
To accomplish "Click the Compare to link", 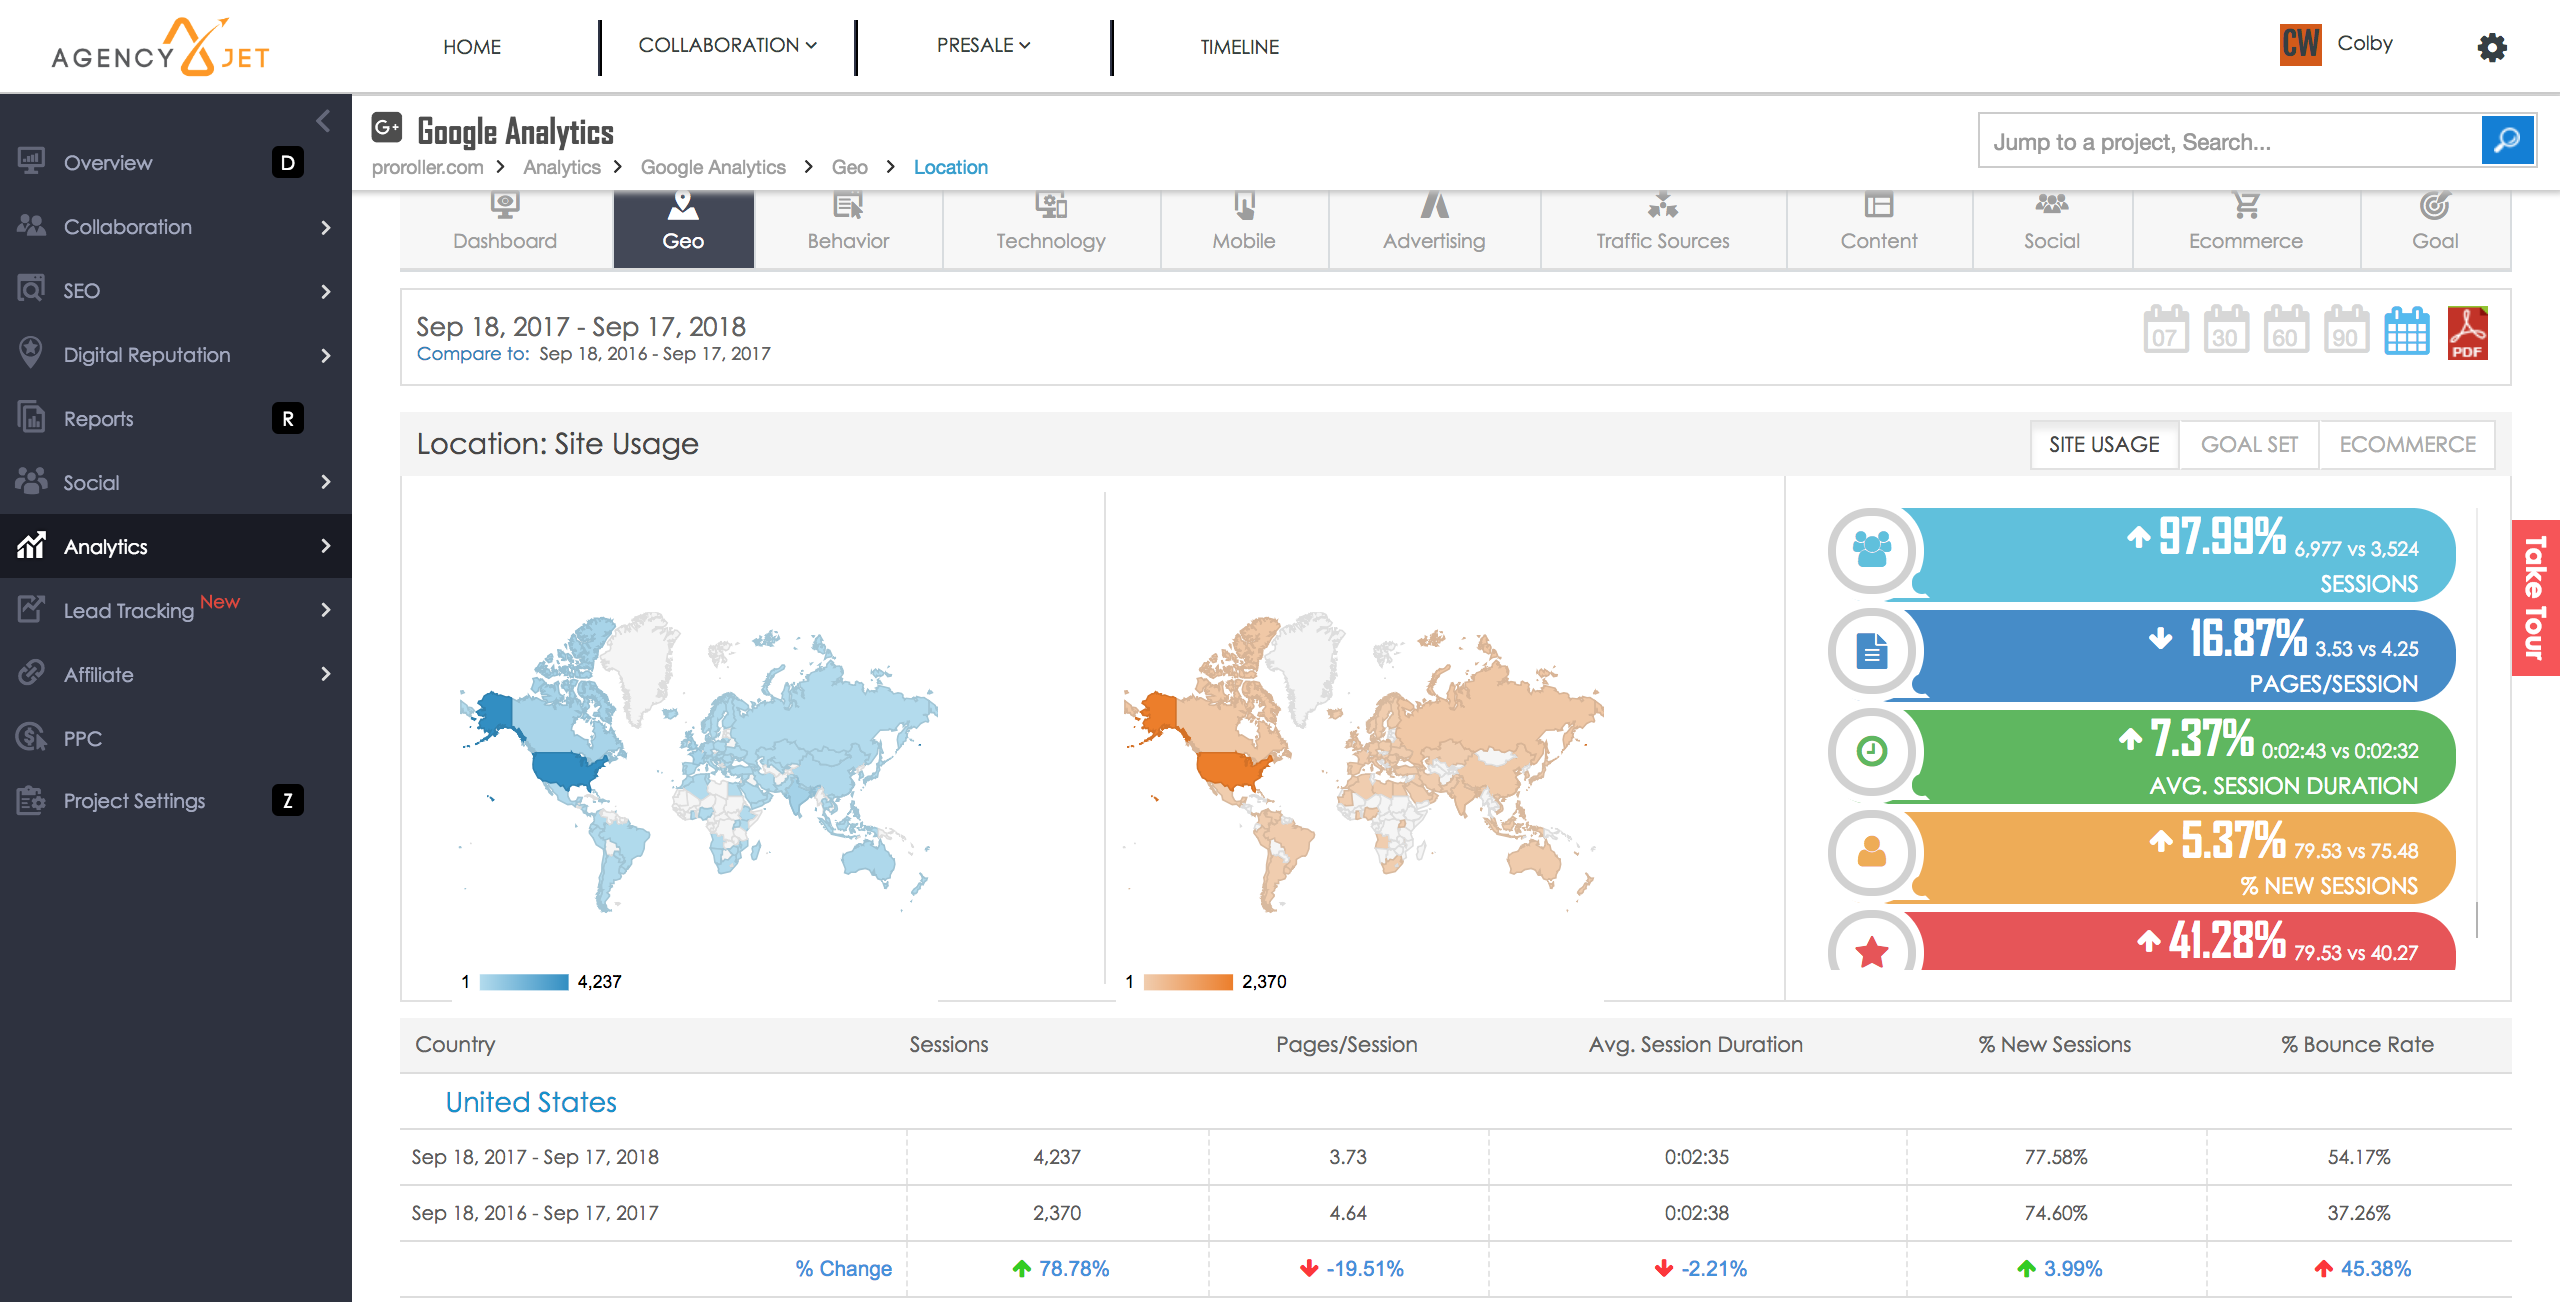I will (472, 354).
